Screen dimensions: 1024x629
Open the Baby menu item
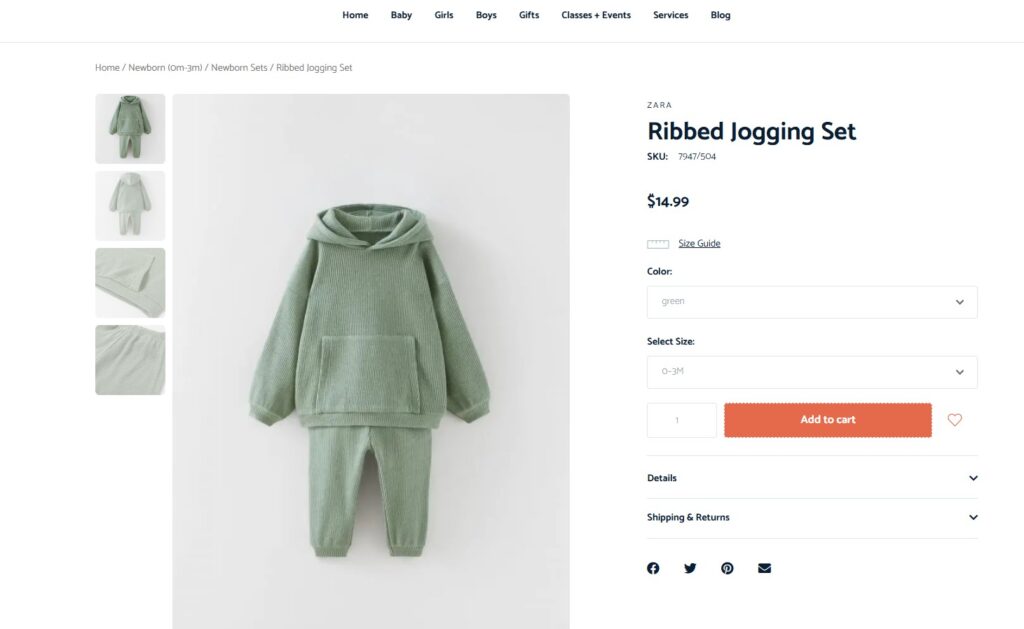pyautogui.click(x=401, y=15)
